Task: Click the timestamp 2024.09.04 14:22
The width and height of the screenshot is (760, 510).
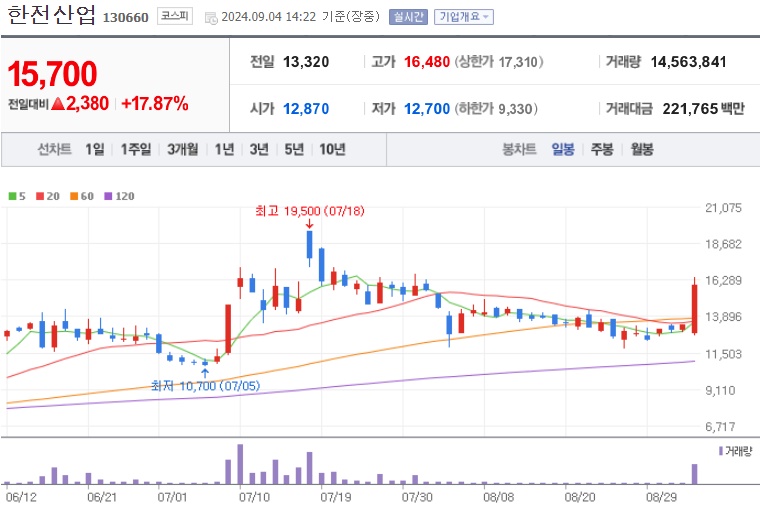Action: point(269,17)
